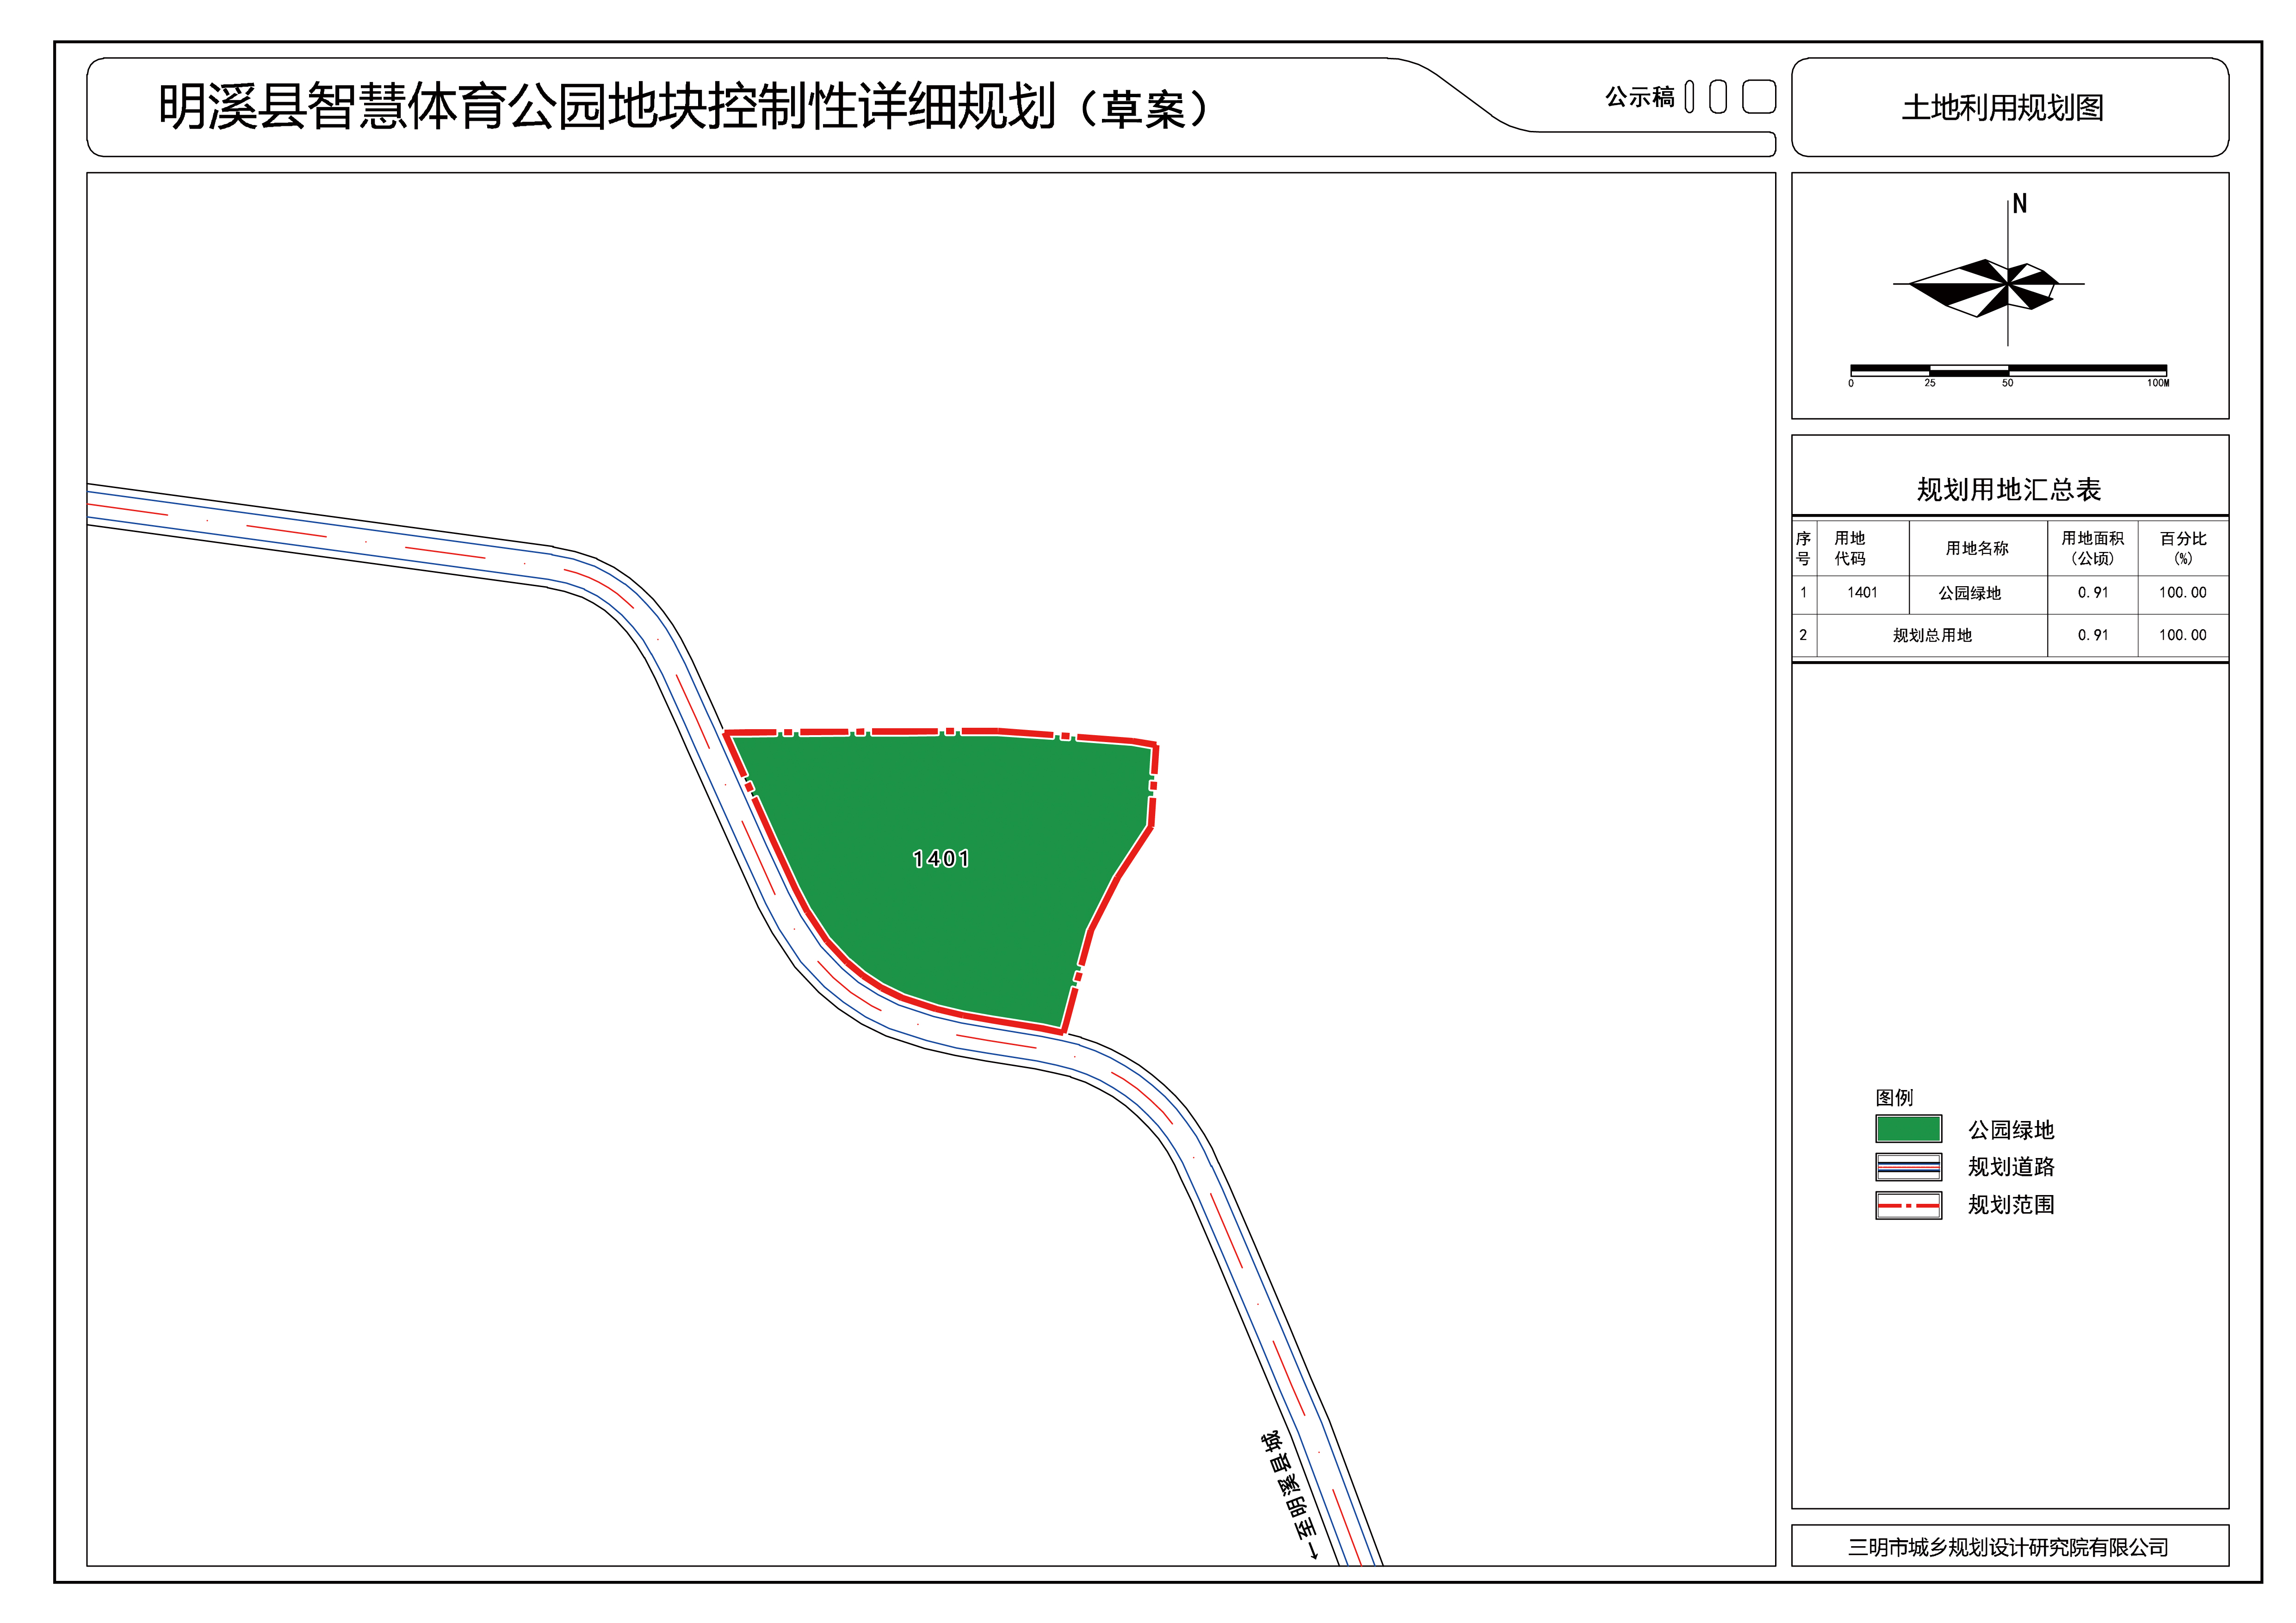Click the second pill shape beside 公示稿
This screenshot has width=2296, height=1623.
click(x=1718, y=97)
